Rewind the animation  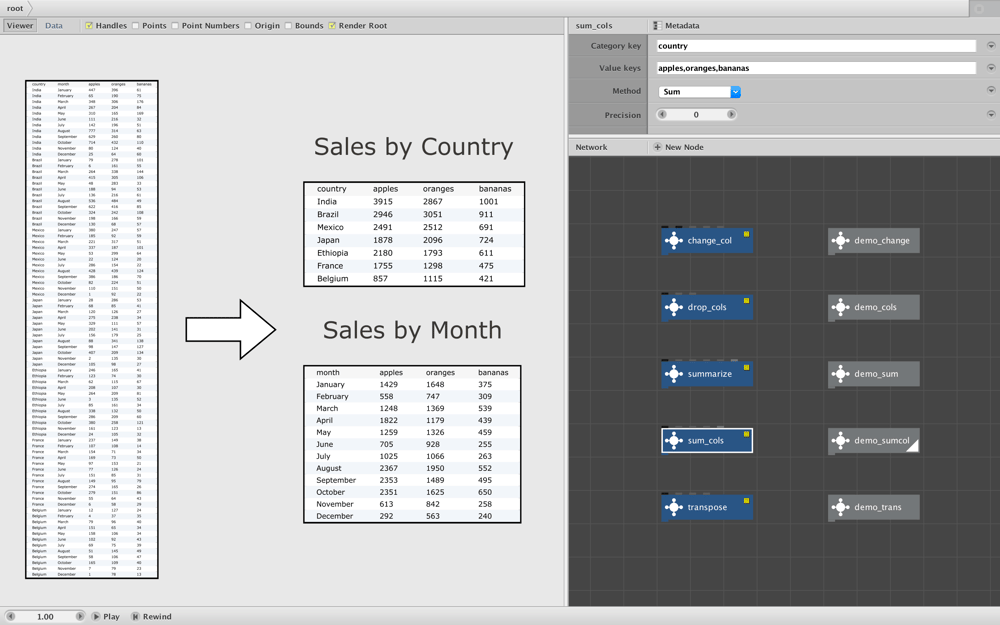tap(152, 617)
